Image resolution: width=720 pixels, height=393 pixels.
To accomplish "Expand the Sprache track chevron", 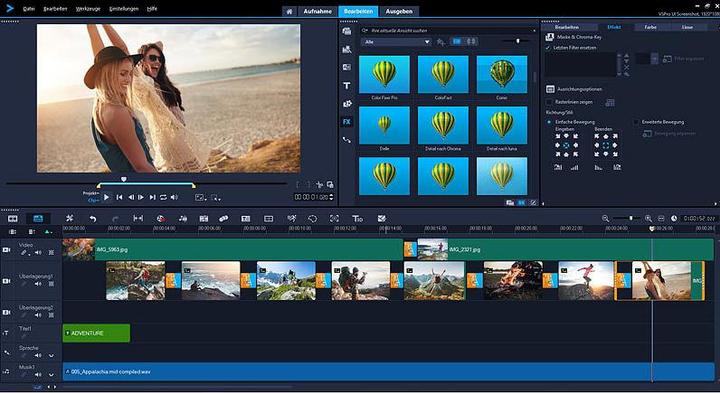I will [51, 355].
